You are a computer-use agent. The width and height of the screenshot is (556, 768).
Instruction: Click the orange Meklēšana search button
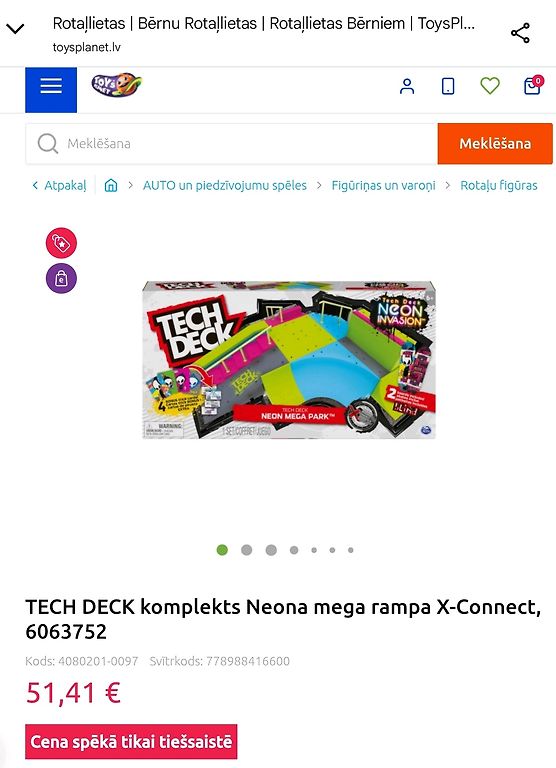click(x=495, y=144)
